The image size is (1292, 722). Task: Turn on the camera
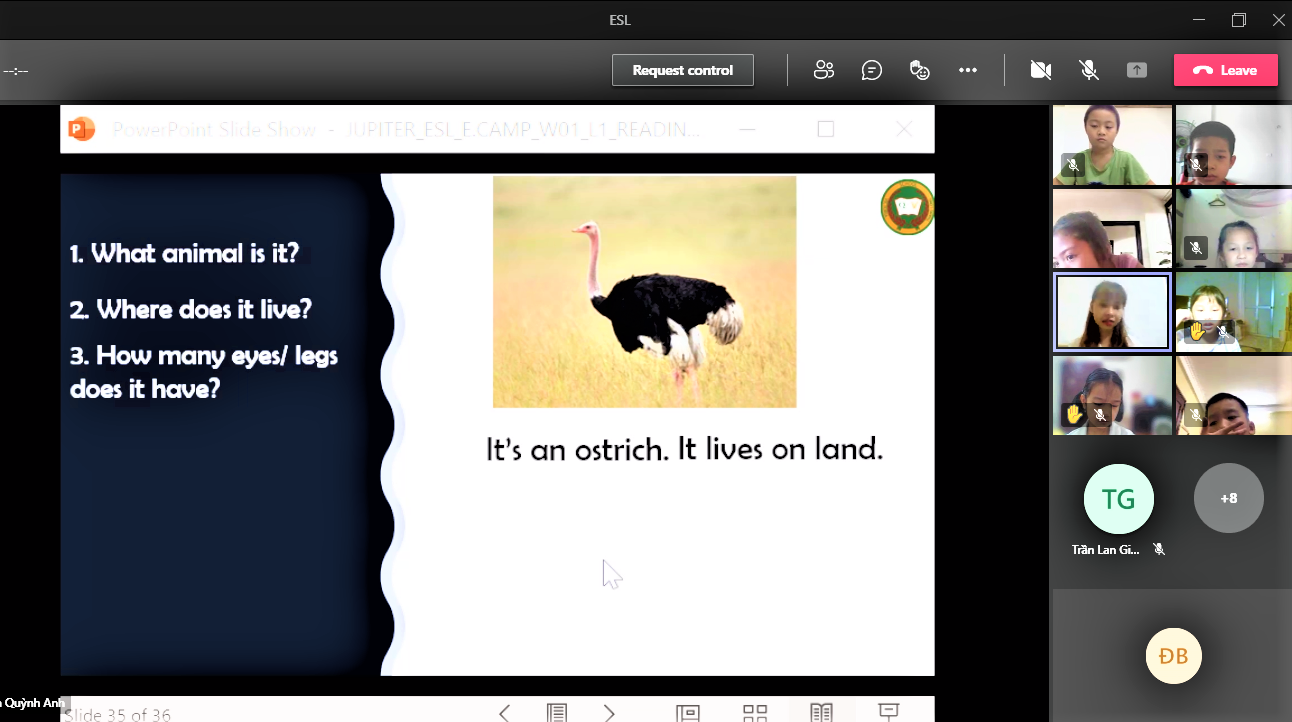tap(1041, 70)
